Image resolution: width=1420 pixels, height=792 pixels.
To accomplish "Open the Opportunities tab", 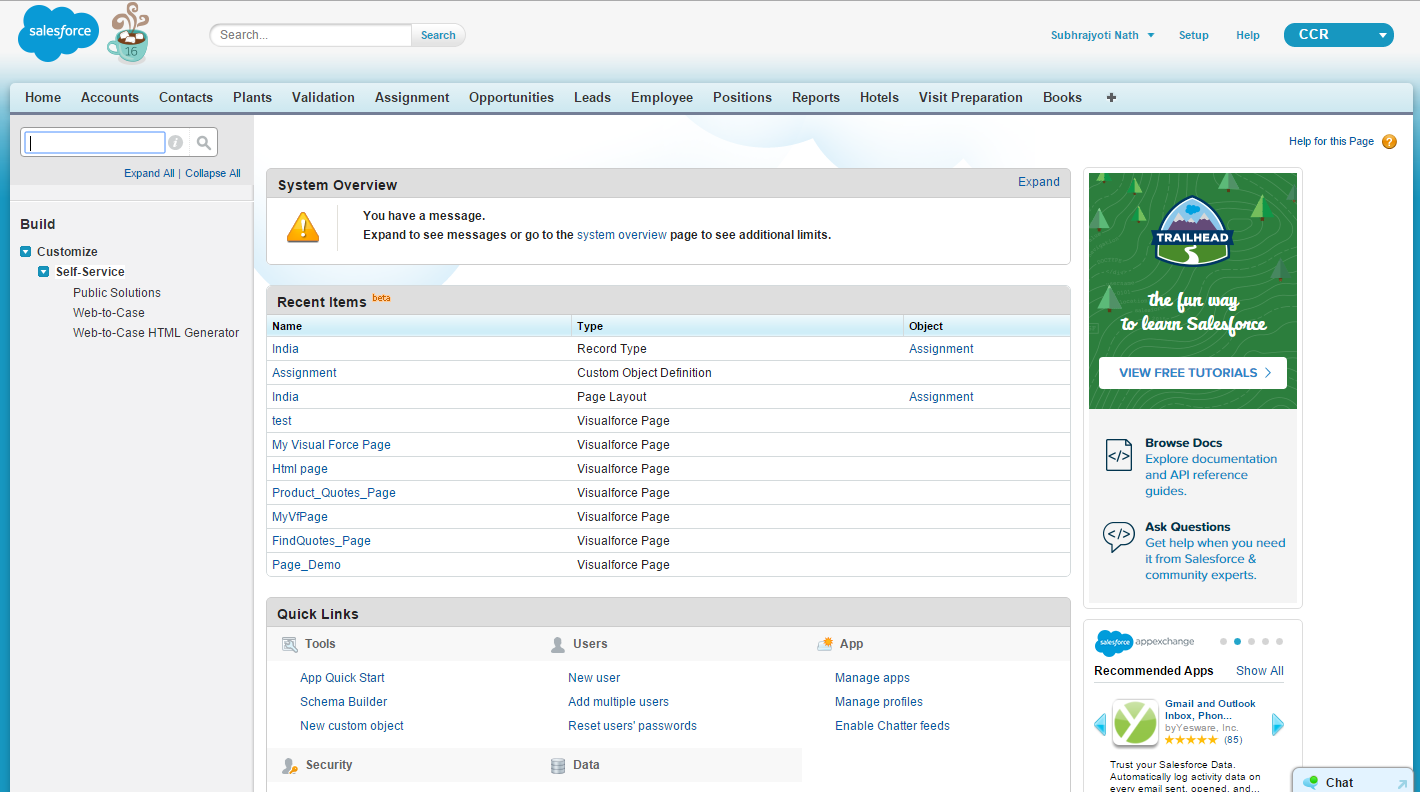I will click(511, 97).
